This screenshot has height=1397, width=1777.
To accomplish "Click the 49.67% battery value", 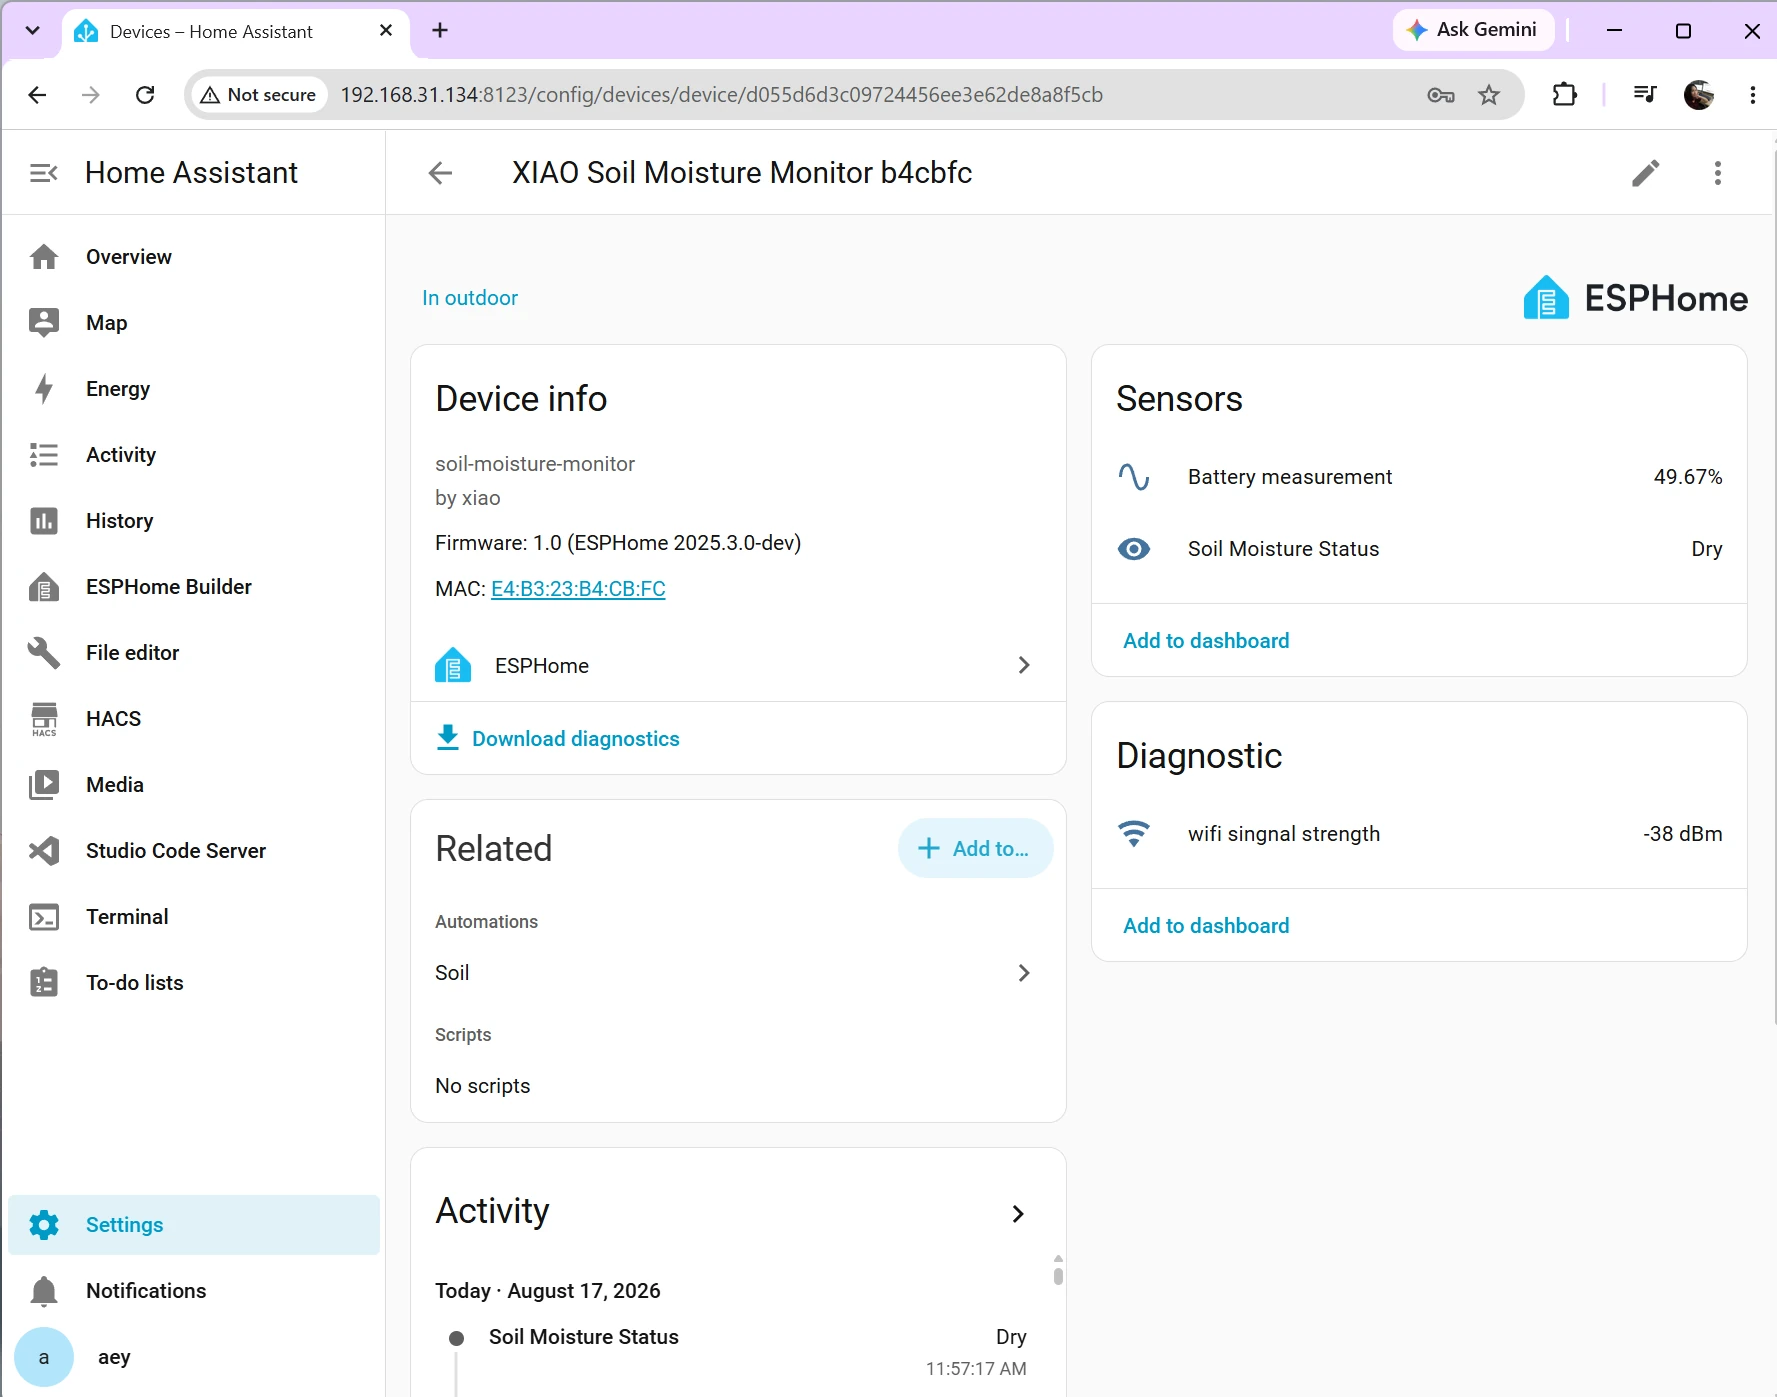I will pos(1688,477).
